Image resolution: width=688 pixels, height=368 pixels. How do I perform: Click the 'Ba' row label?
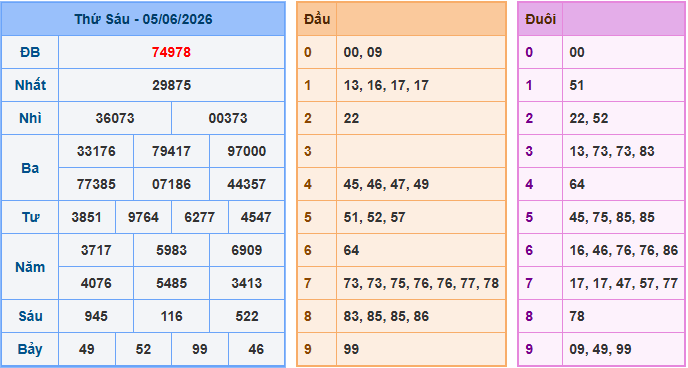[30, 168]
